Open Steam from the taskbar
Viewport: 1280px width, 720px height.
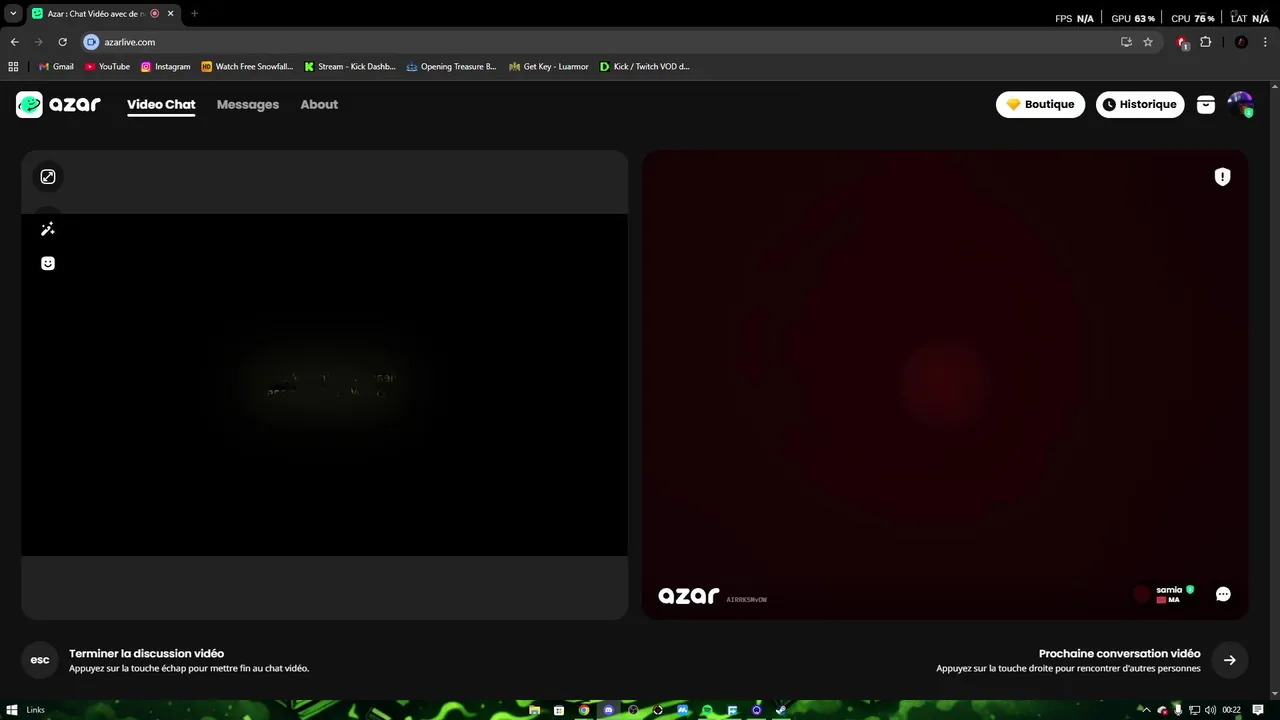(781, 710)
